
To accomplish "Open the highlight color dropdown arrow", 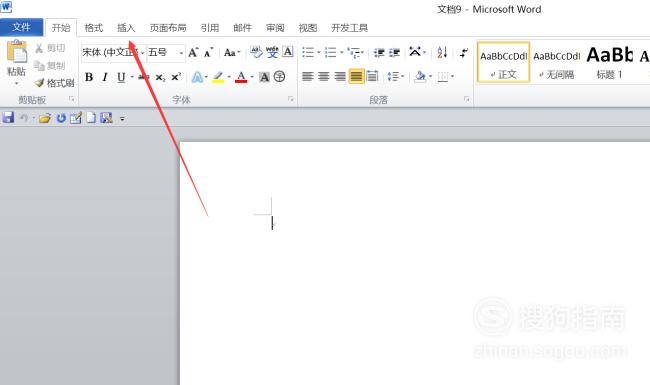I will coord(229,77).
